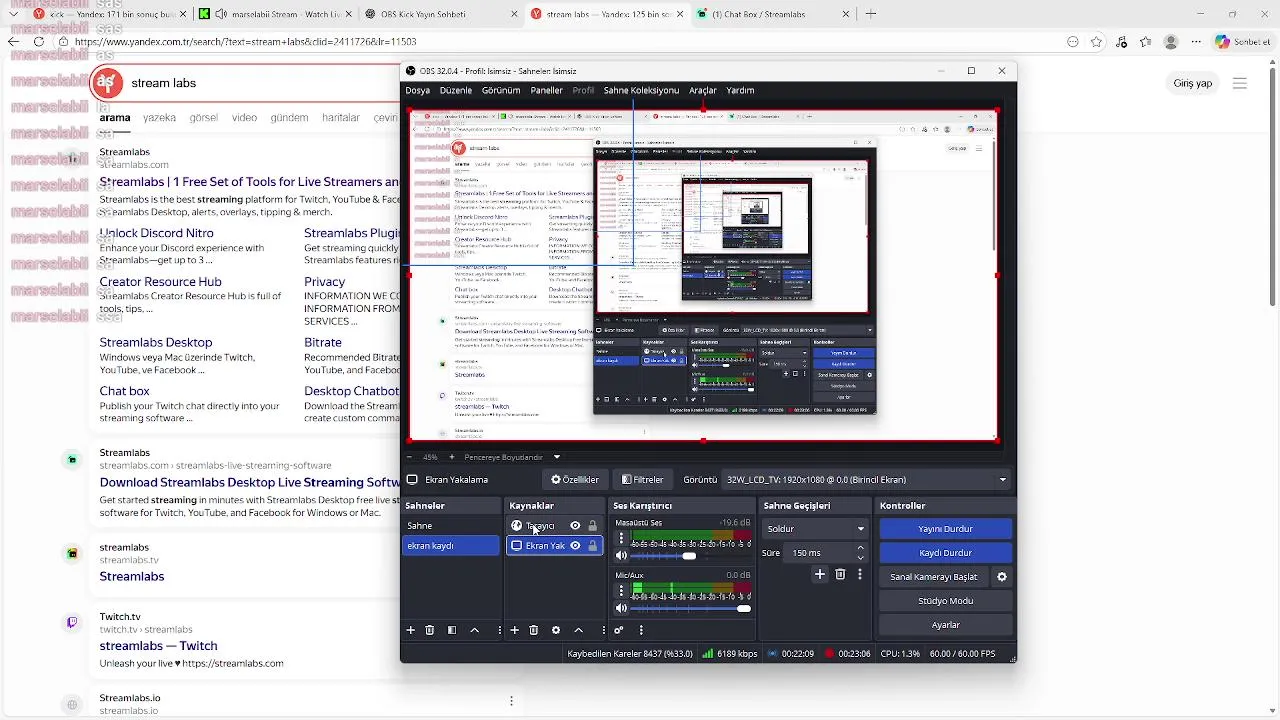
Task: Open the Görüntü display dropdown
Action: [866, 480]
